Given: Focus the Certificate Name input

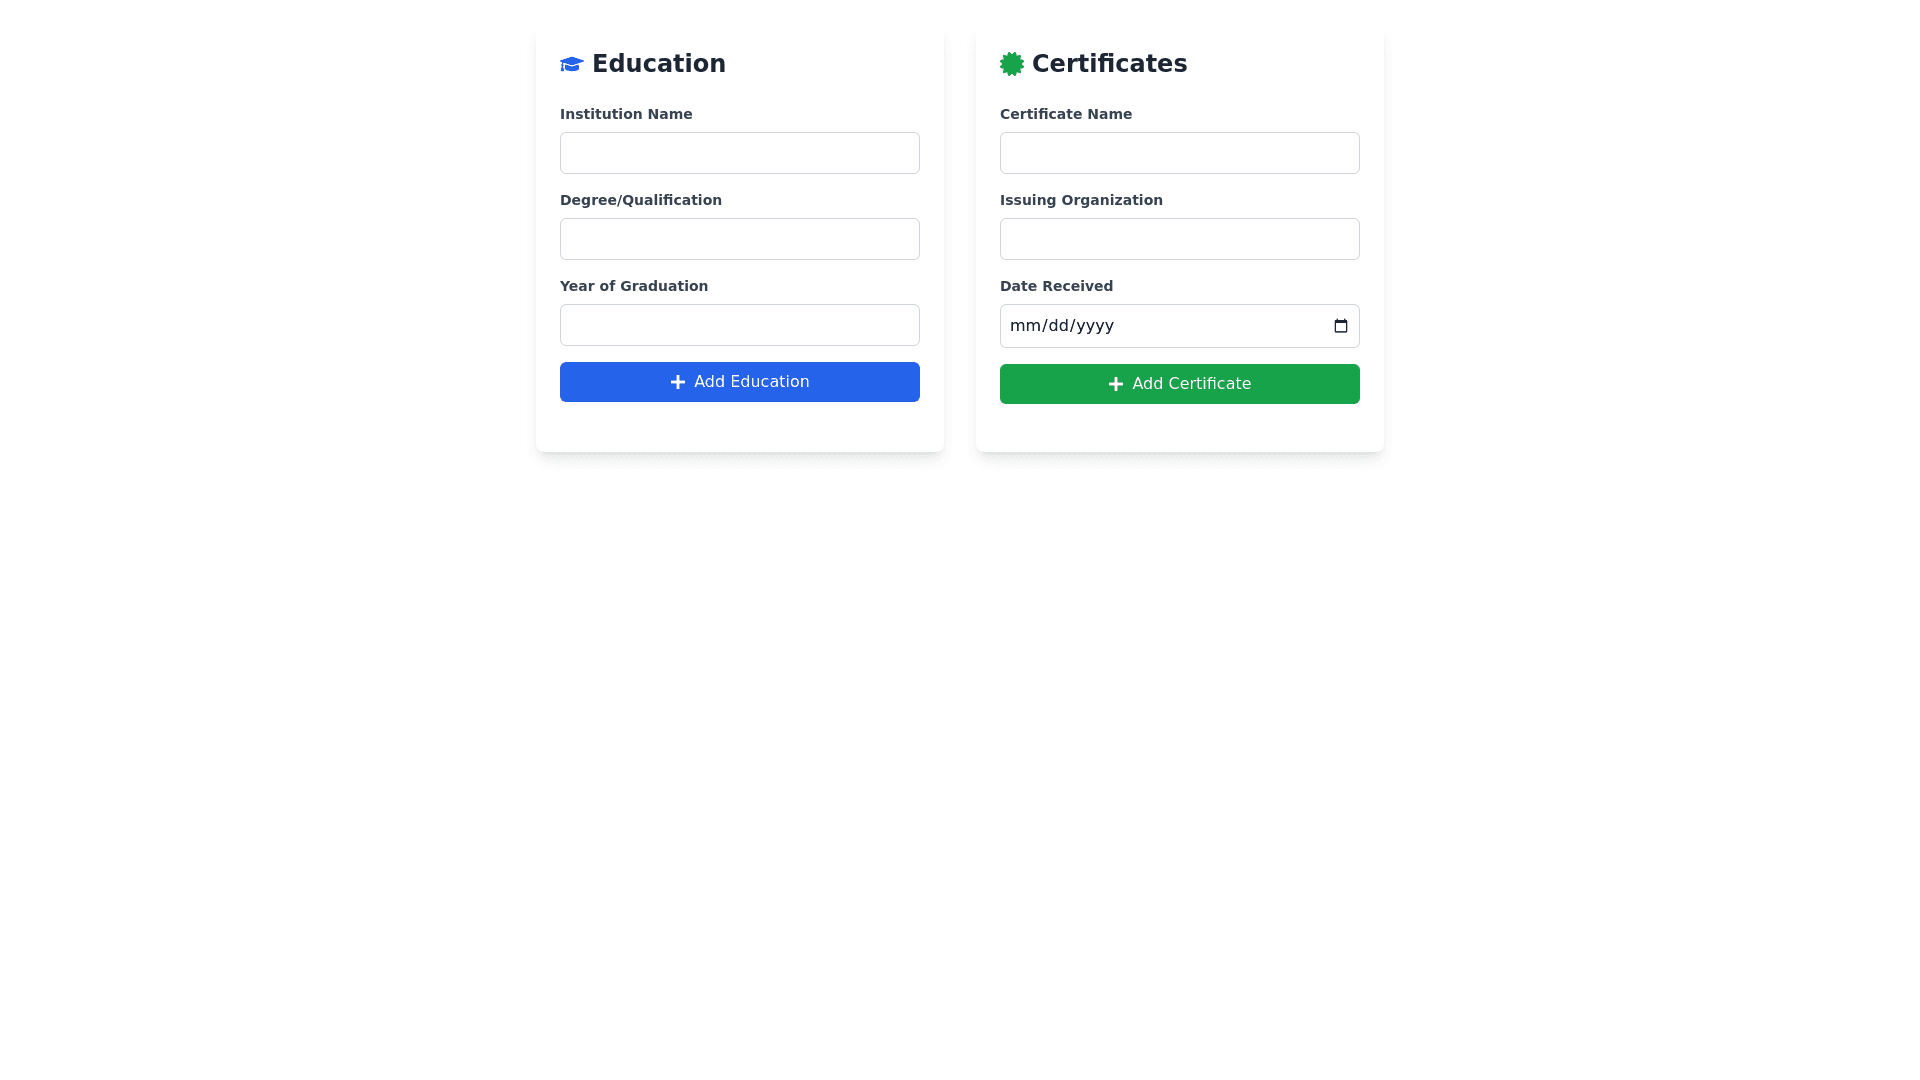Looking at the screenshot, I should click(x=1179, y=153).
